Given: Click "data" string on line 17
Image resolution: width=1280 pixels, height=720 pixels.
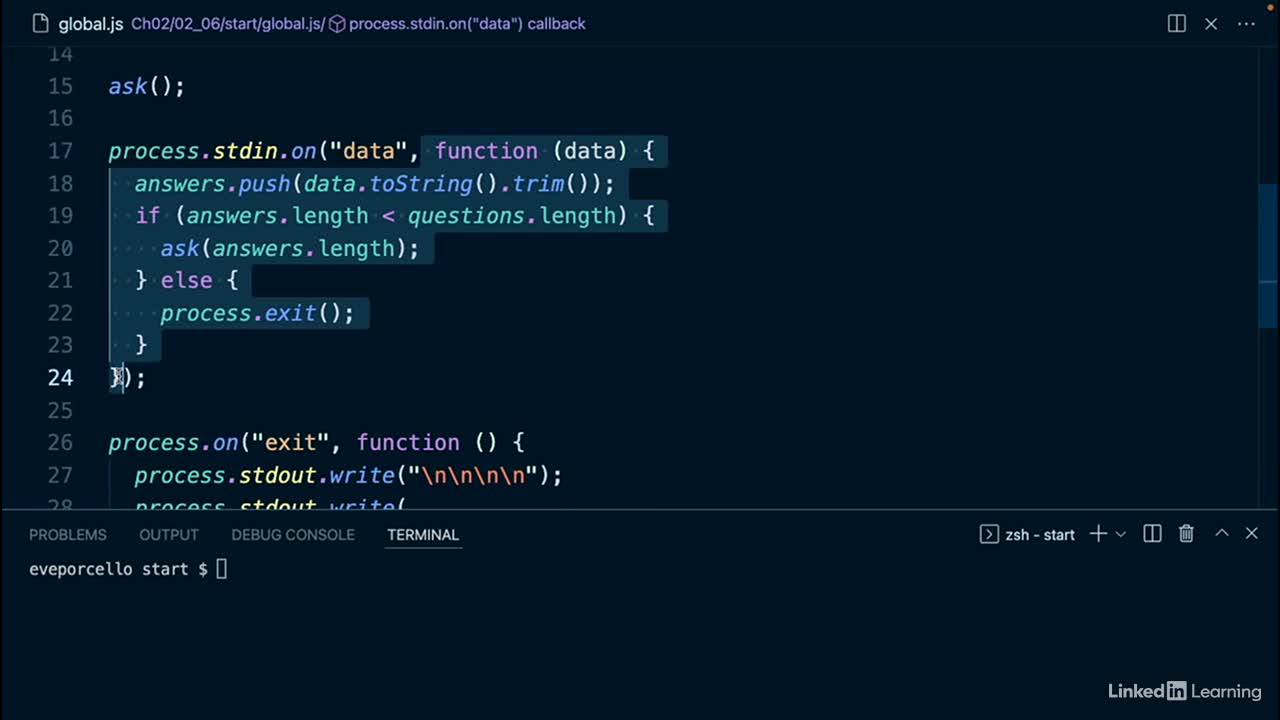Looking at the screenshot, I should [369, 151].
